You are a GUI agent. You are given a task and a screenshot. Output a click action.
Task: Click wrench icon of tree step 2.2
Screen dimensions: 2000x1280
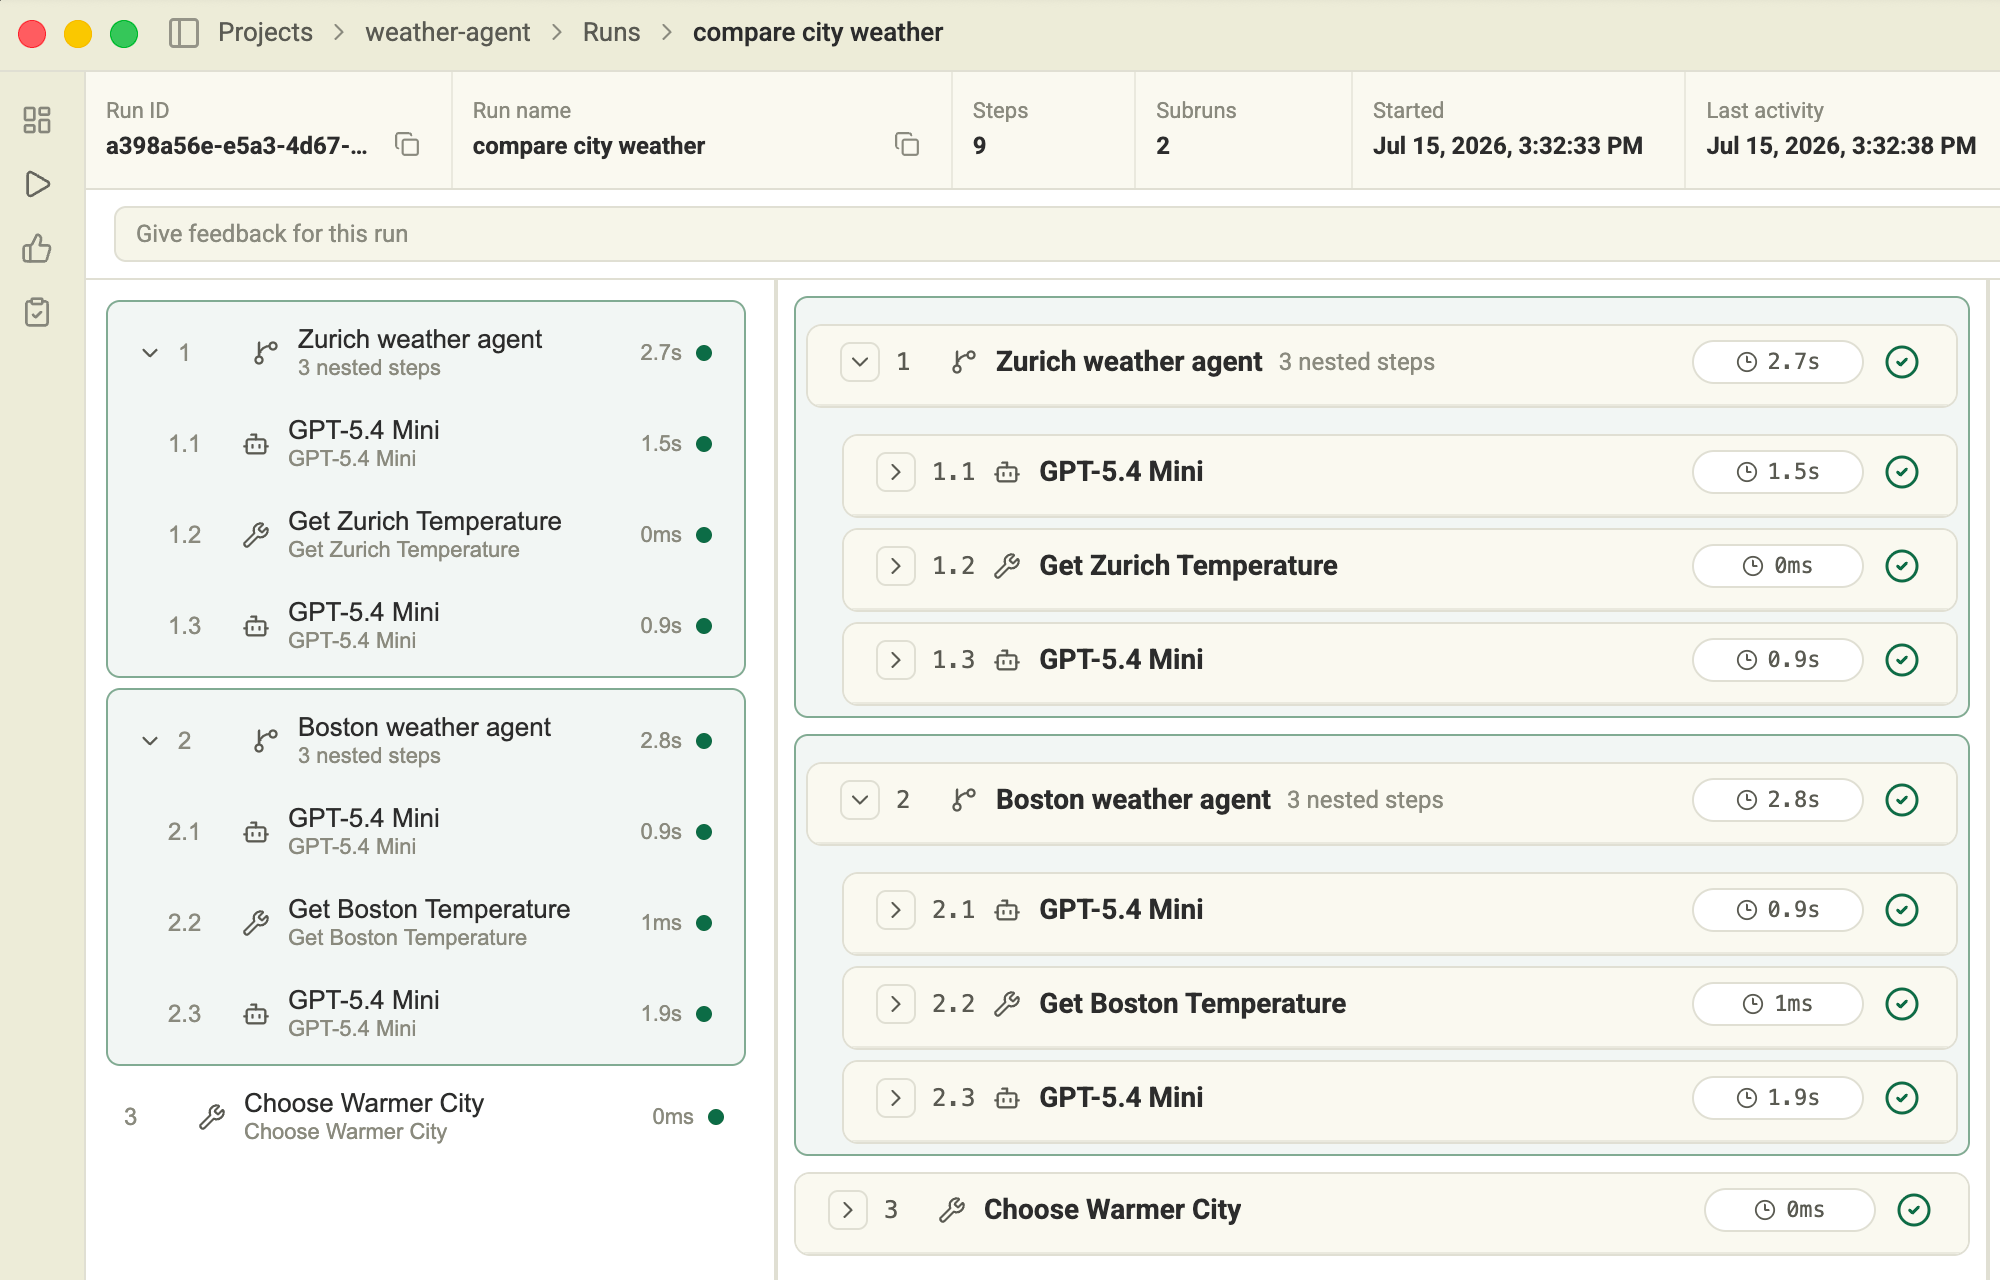click(256, 923)
